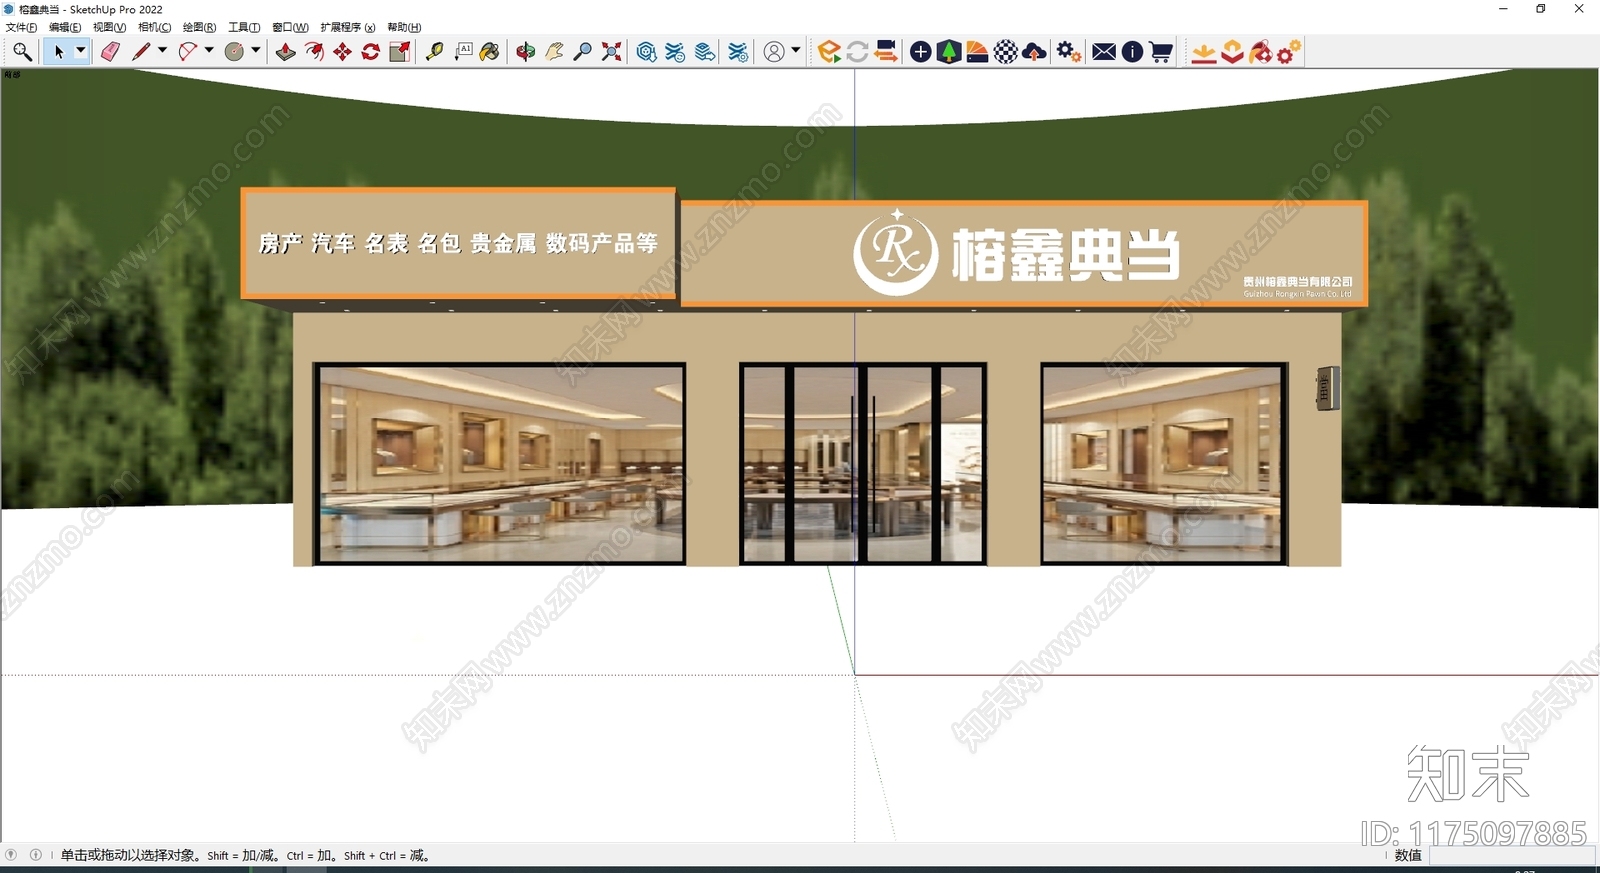Click the red gears icon
The width and height of the screenshot is (1600, 873).
pos(1289,52)
